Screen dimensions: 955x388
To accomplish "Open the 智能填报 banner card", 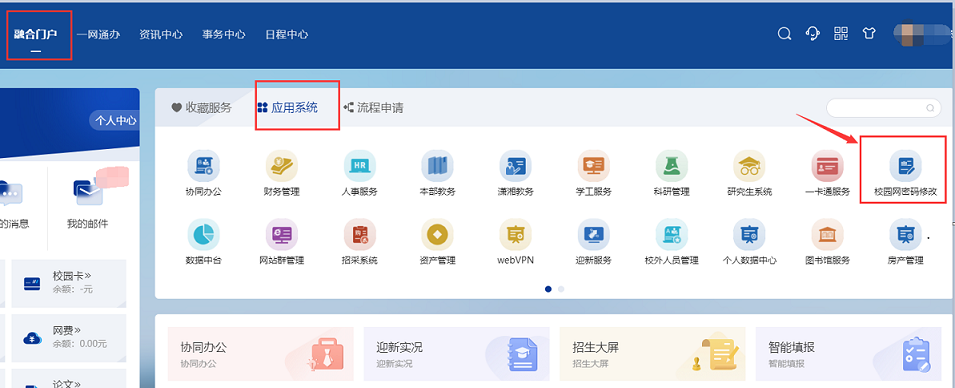I will point(848,355).
